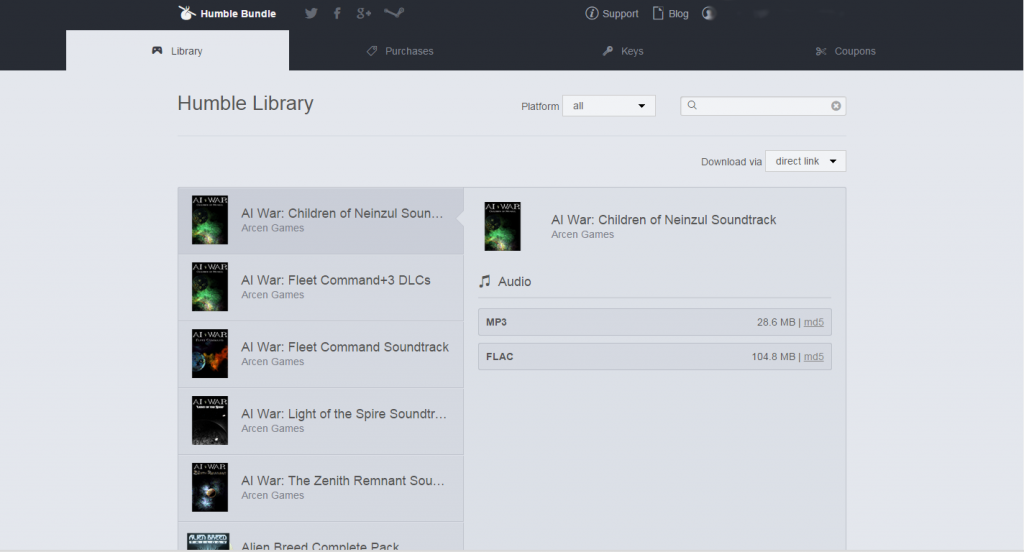The image size is (1024, 552).
Task: Click the '28.6 MB' file size
Action: coord(776,322)
